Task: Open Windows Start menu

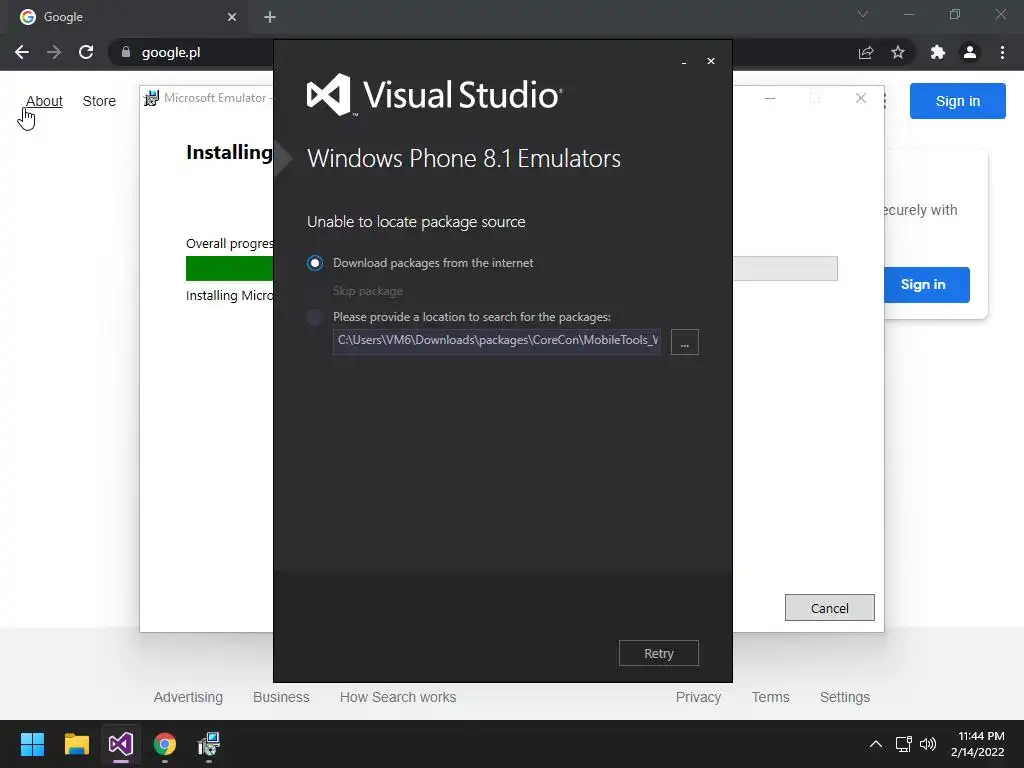Action: (32, 744)
